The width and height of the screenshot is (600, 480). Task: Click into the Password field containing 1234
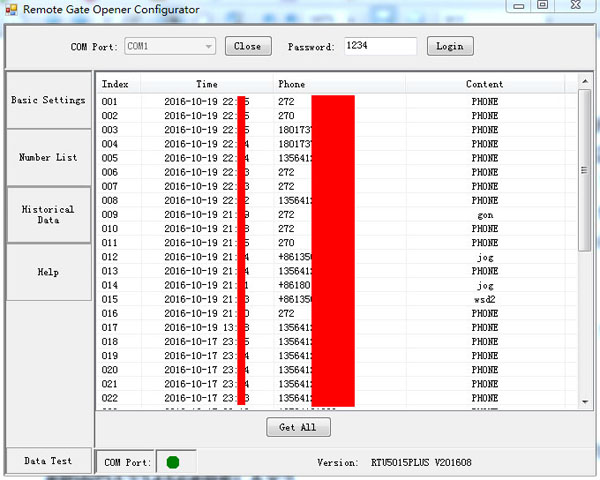pos(380,46)
